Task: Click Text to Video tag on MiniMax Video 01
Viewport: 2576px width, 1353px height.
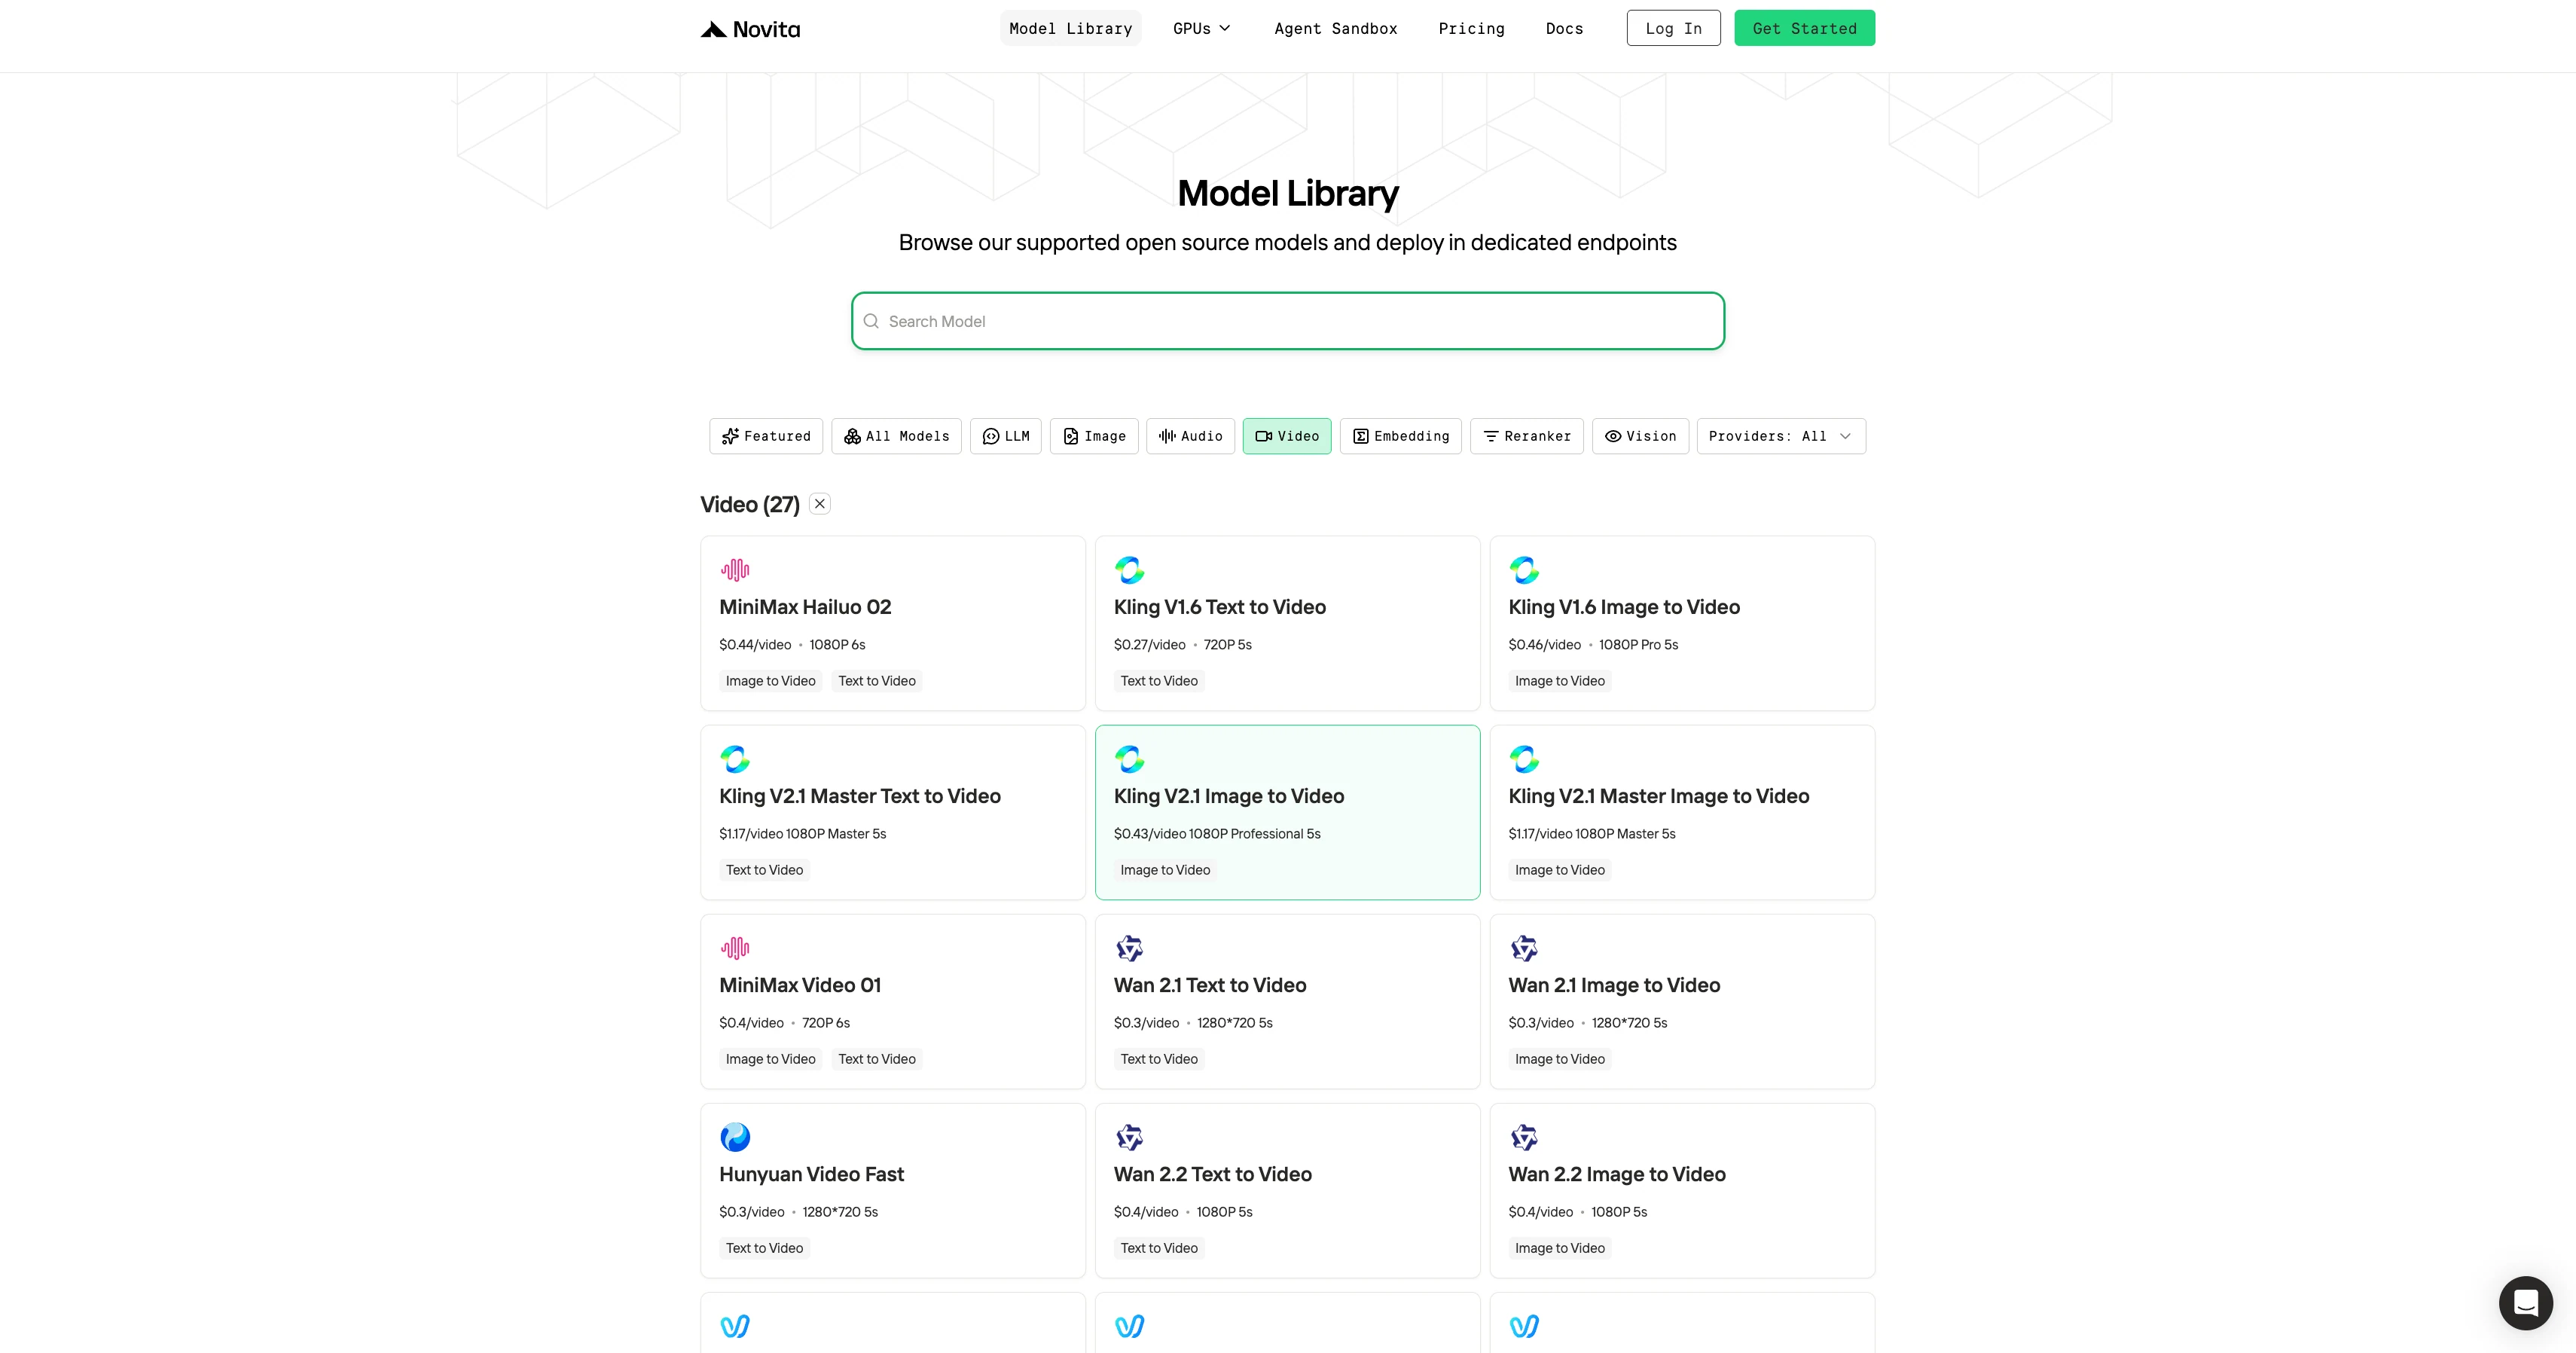Action: (x=877, y=1059)
